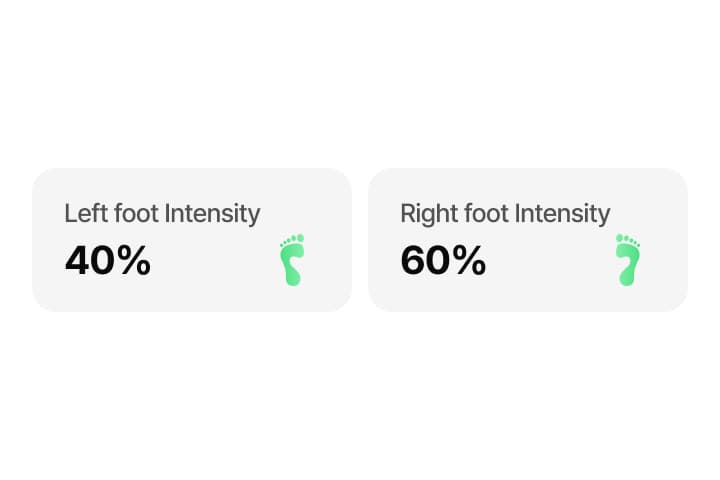The width and height of the screenshot is (720, 480).
Task: Click the green footprint icon in Left foot card
Action: [x=291, y=262]
